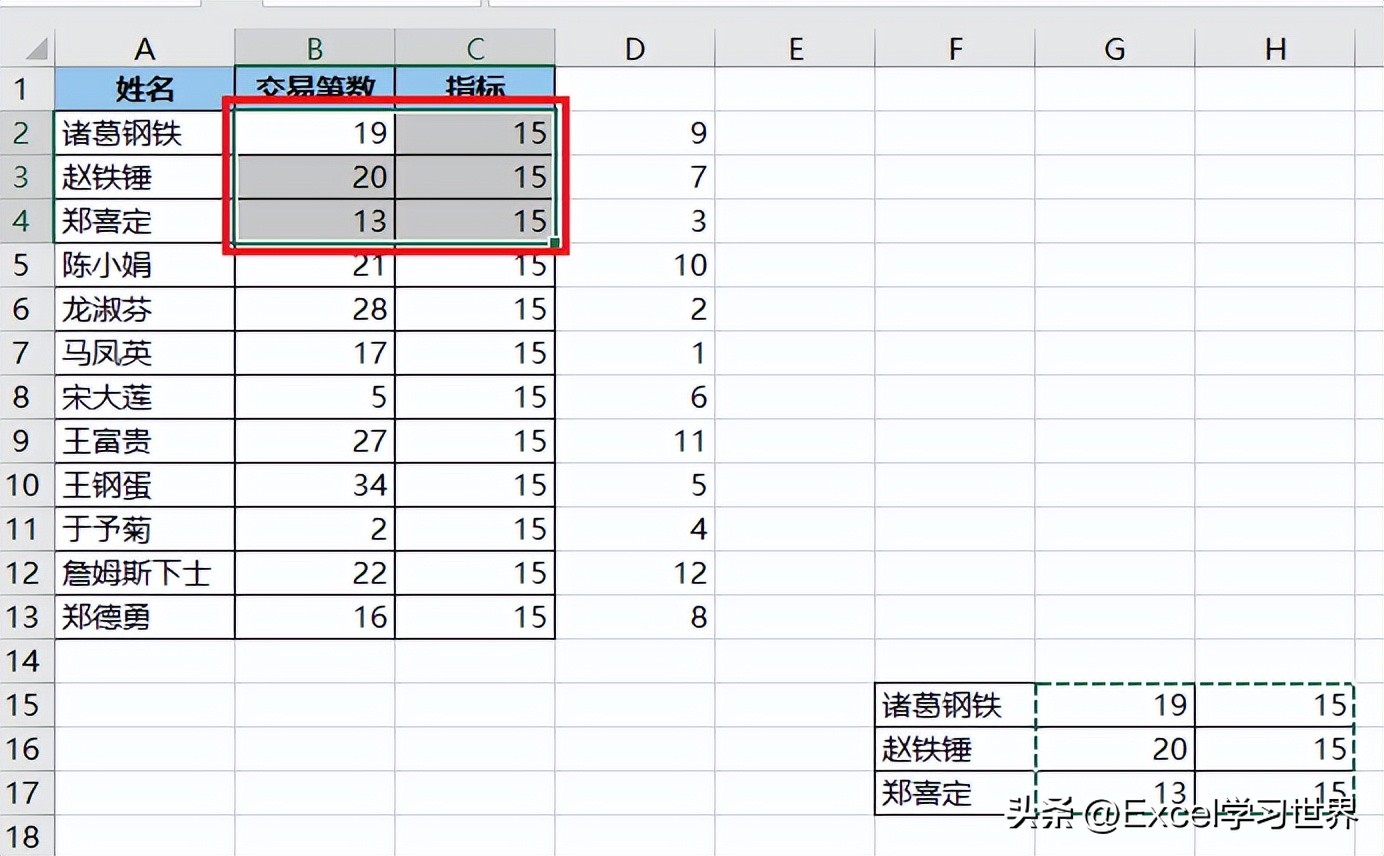Click the 于予菊 cell
Viewport: 1384px width, 856px height.
pos(145,529)
